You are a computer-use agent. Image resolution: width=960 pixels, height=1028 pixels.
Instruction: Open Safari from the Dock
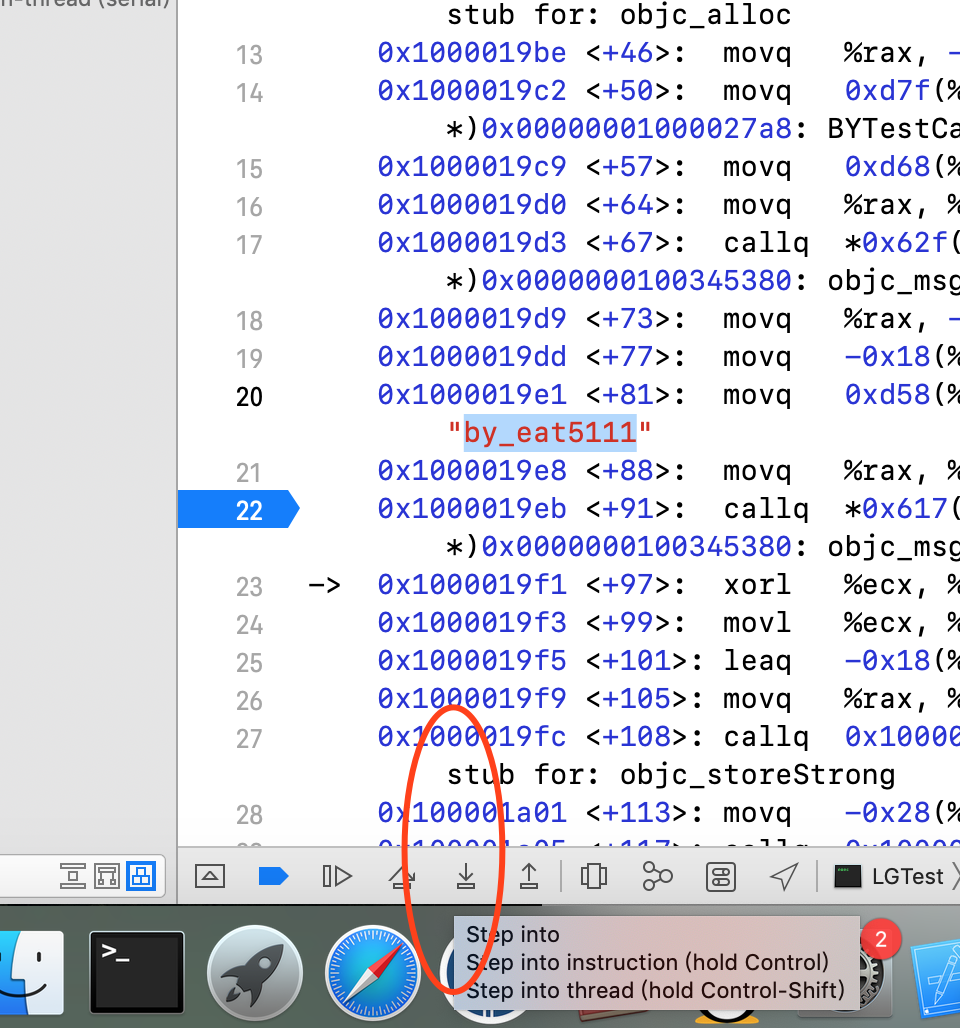click(x=372, y=972)
